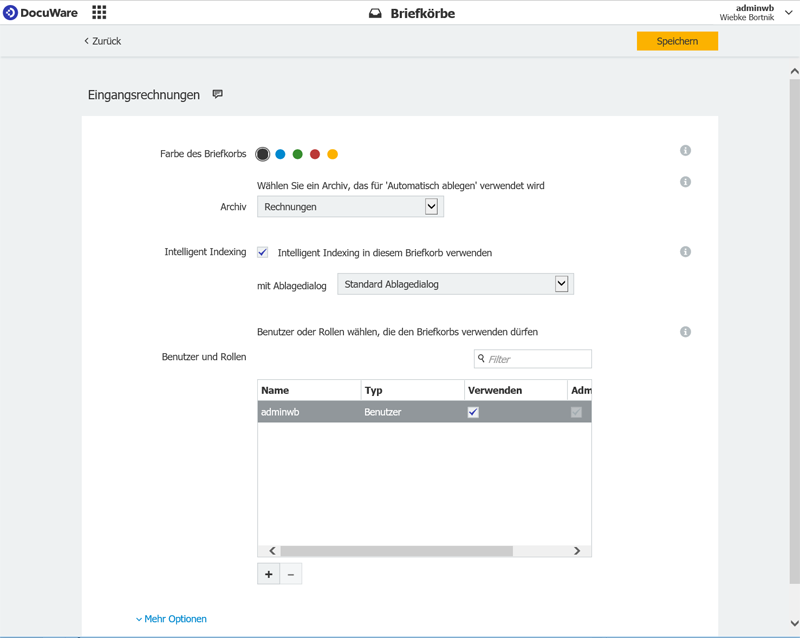The image size is (800, 638).
Task: Show info for Farbe des Briefkorbs
Action: pyautogui.click(x=685, y=151)
